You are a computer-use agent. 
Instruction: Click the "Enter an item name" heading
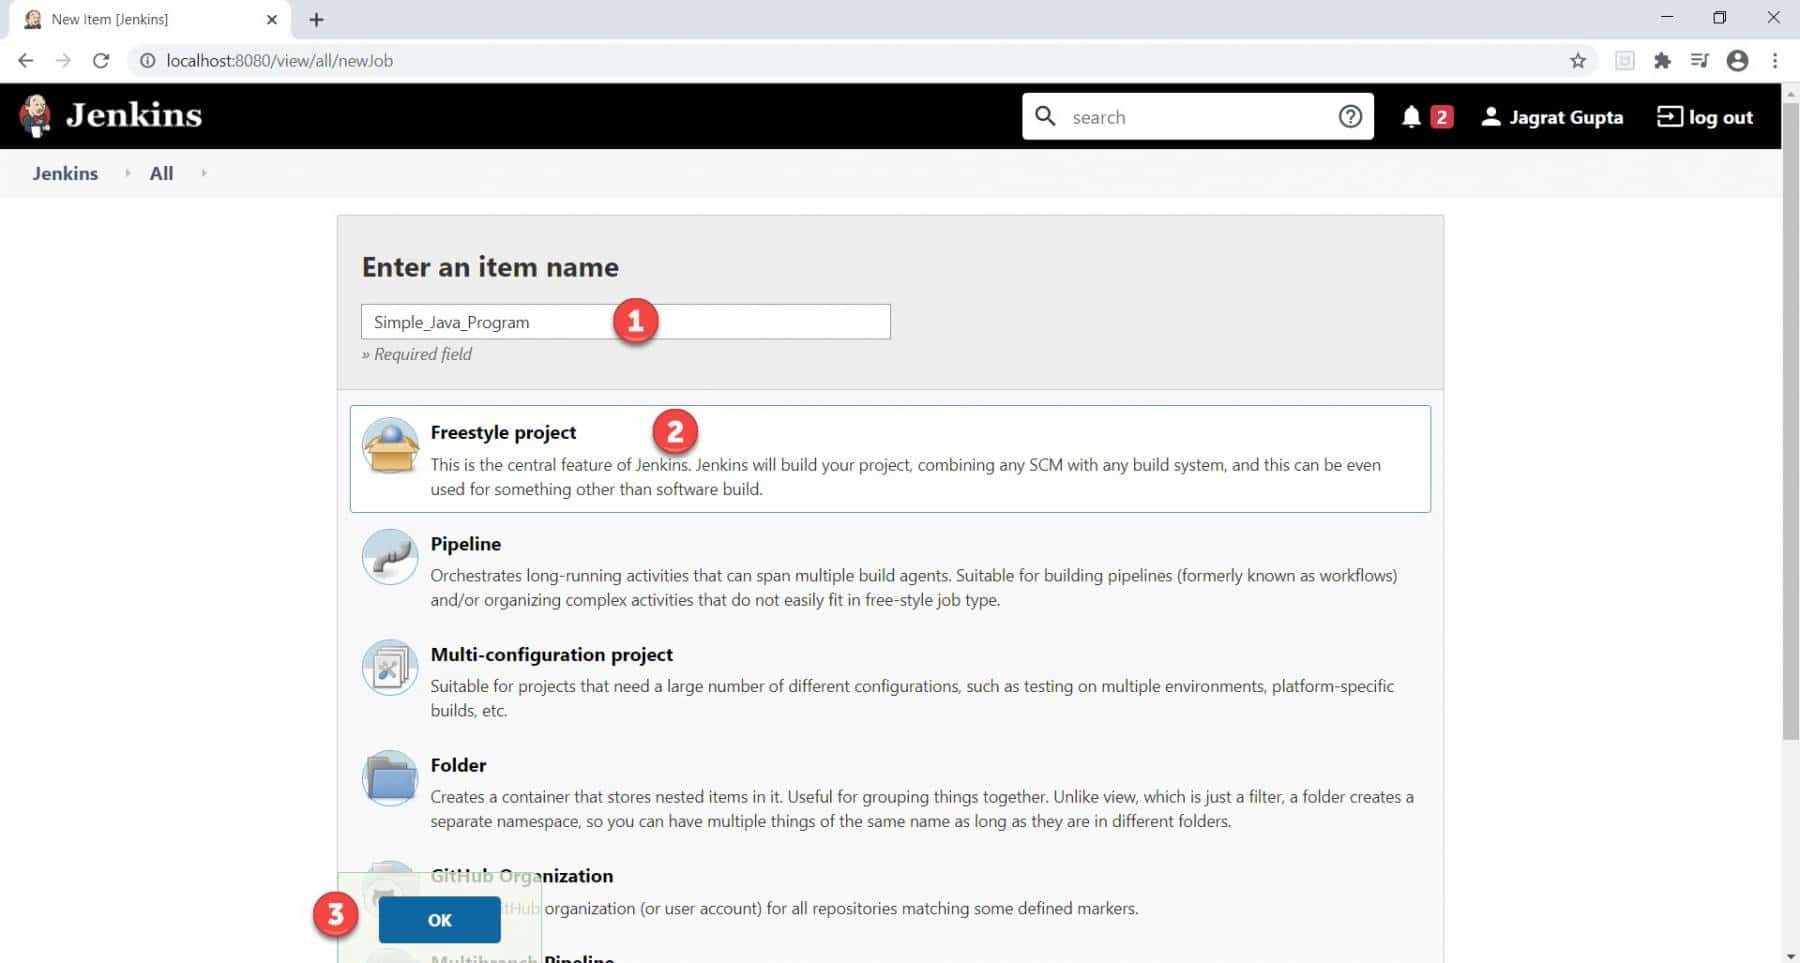click(x=490, y=267)
